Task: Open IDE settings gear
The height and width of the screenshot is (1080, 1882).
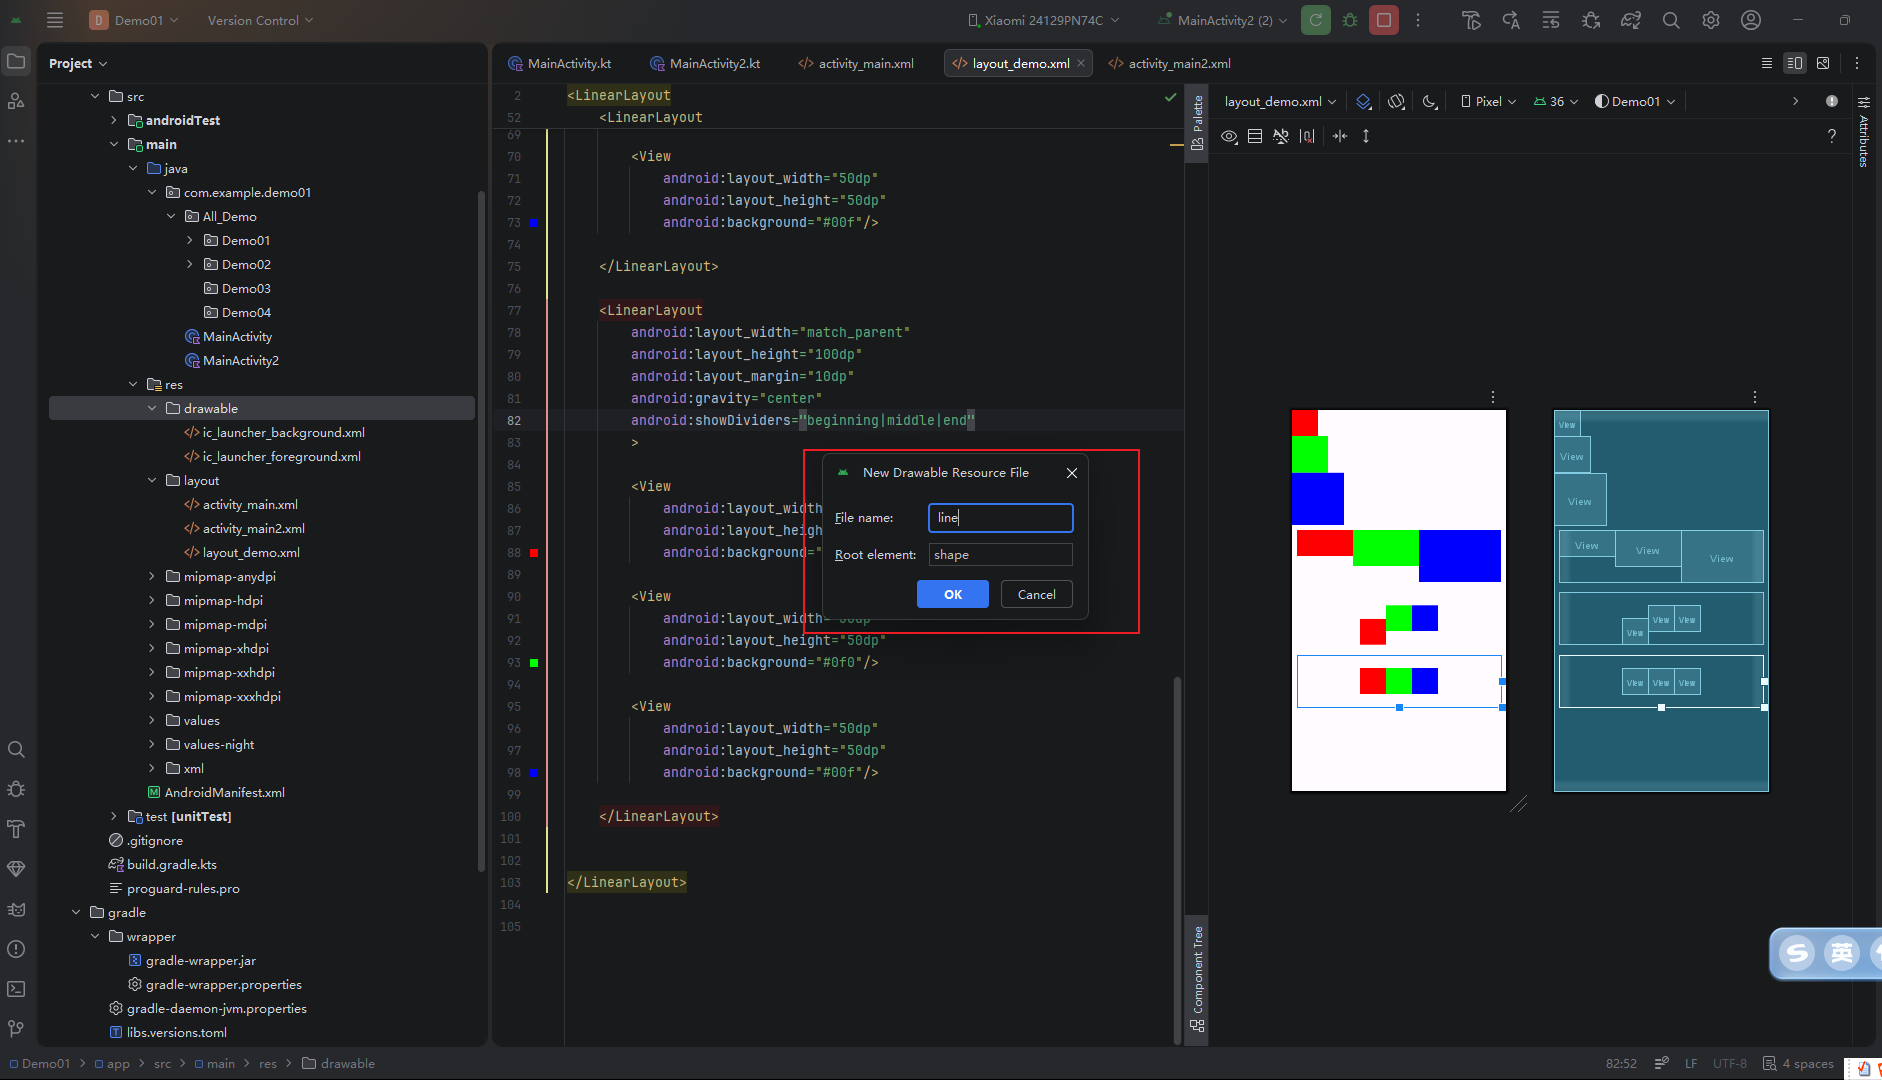Action: click(1711, 20)
